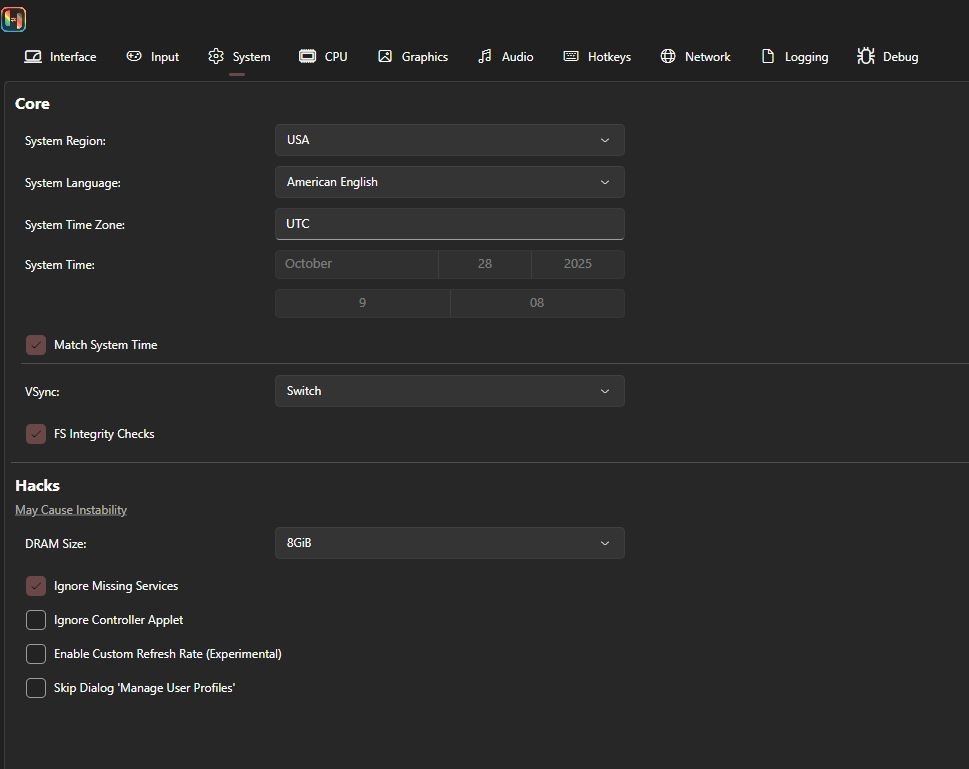Screen dimensions: 969x769
Task: Go to the Debug tab
Action: 887,57
